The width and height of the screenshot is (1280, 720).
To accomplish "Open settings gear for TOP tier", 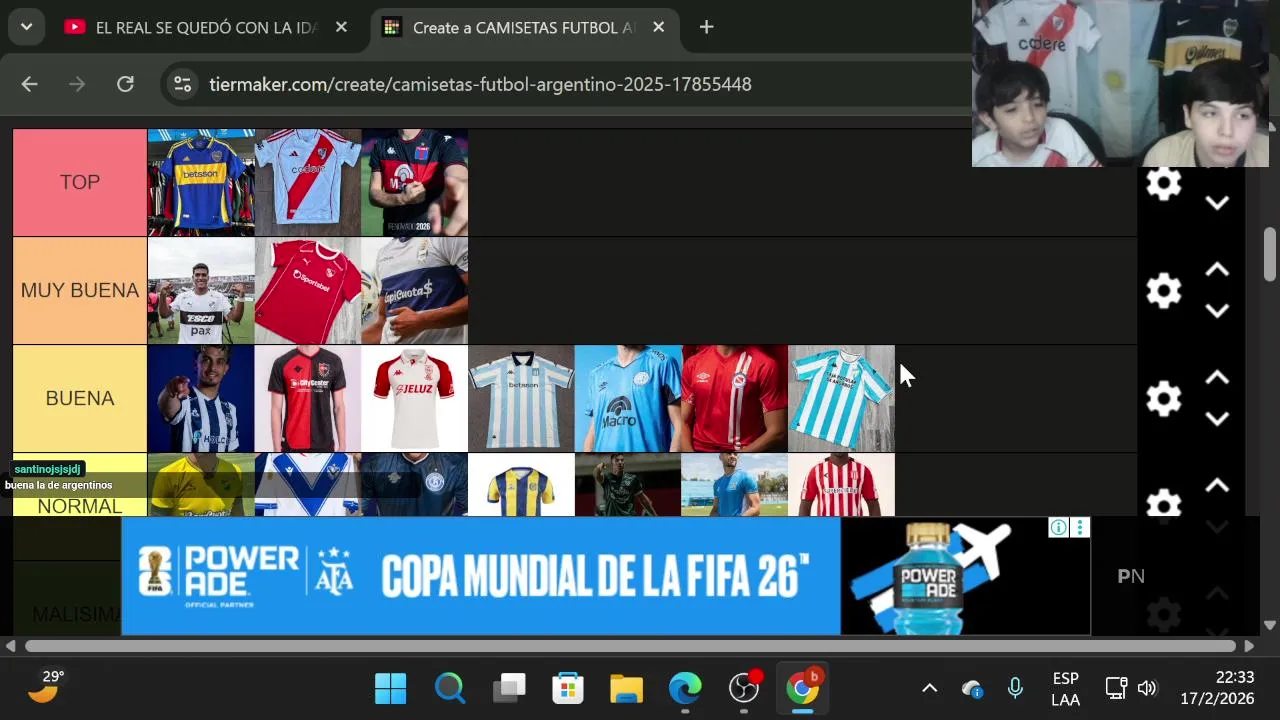I will 1163,184.
